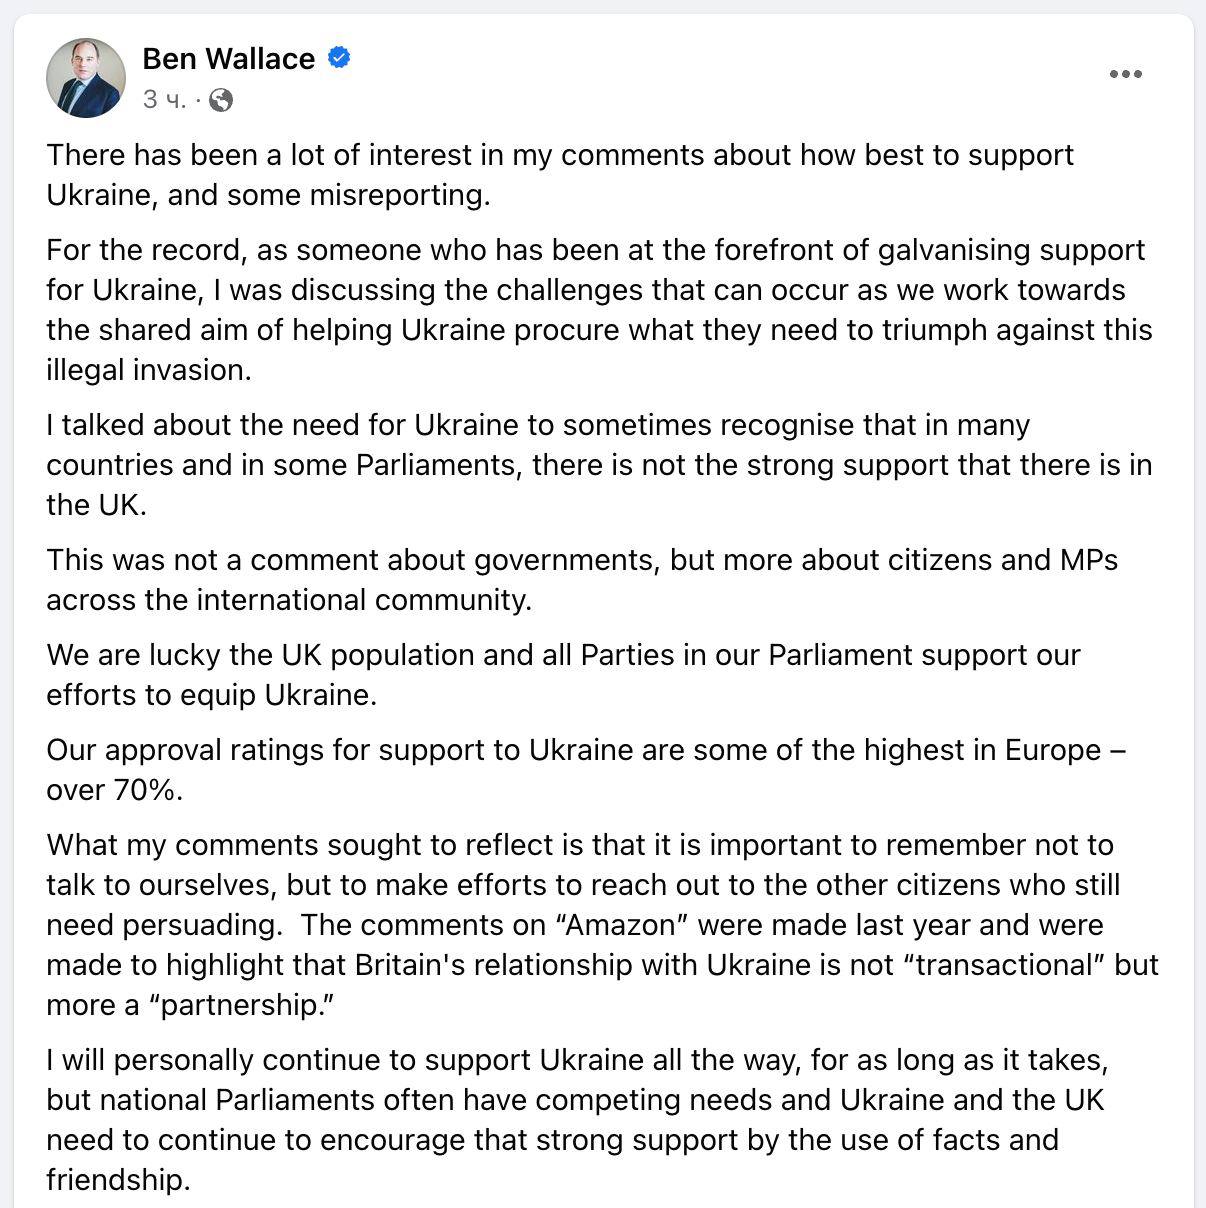Click the blue verified badge icon
Viewport: 1206px width, 1208px height.
[339, 58]
